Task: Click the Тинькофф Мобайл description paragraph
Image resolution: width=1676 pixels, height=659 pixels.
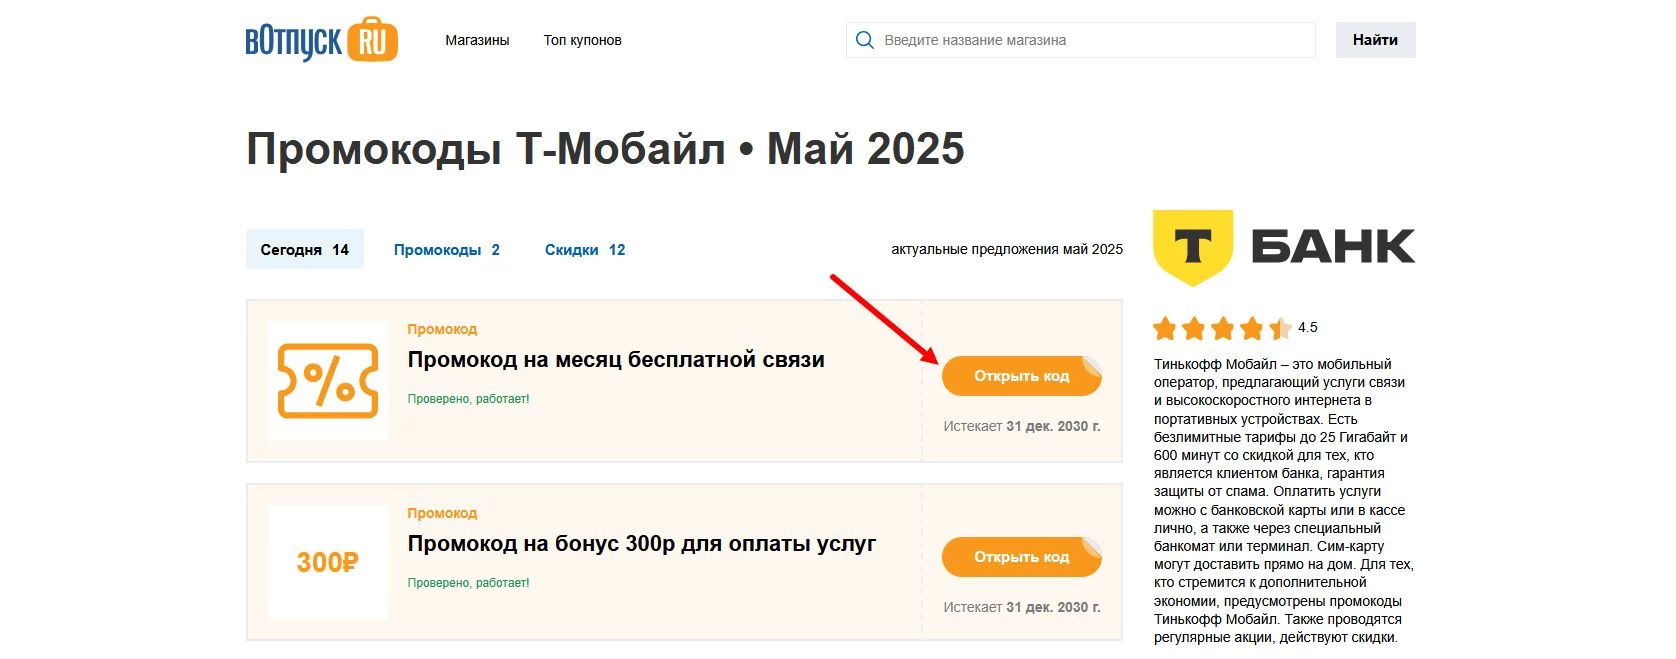Action: click(x=1284, y=501)
